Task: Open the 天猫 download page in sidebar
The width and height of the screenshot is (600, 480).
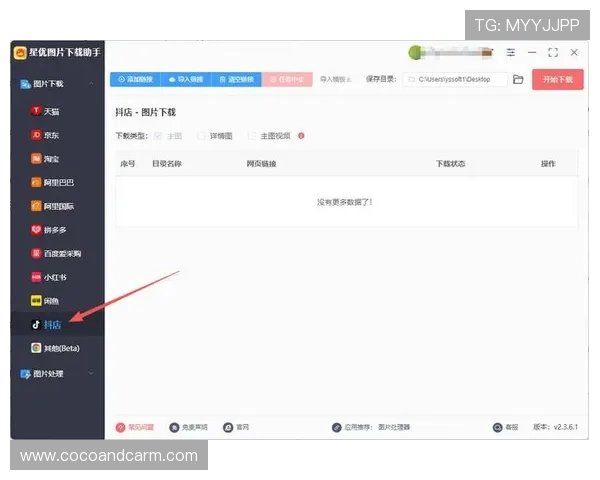Action: click(x=45, y=111)
